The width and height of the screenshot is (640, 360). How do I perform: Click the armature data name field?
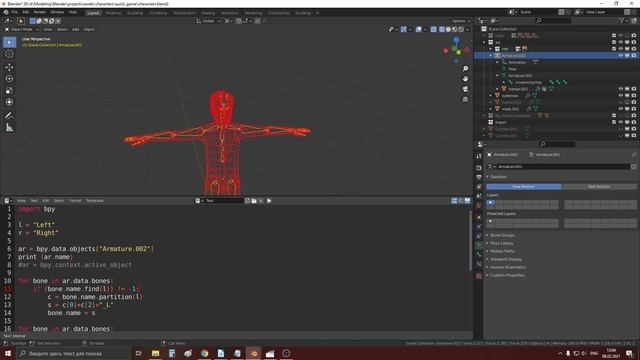[x=562, y=167]
